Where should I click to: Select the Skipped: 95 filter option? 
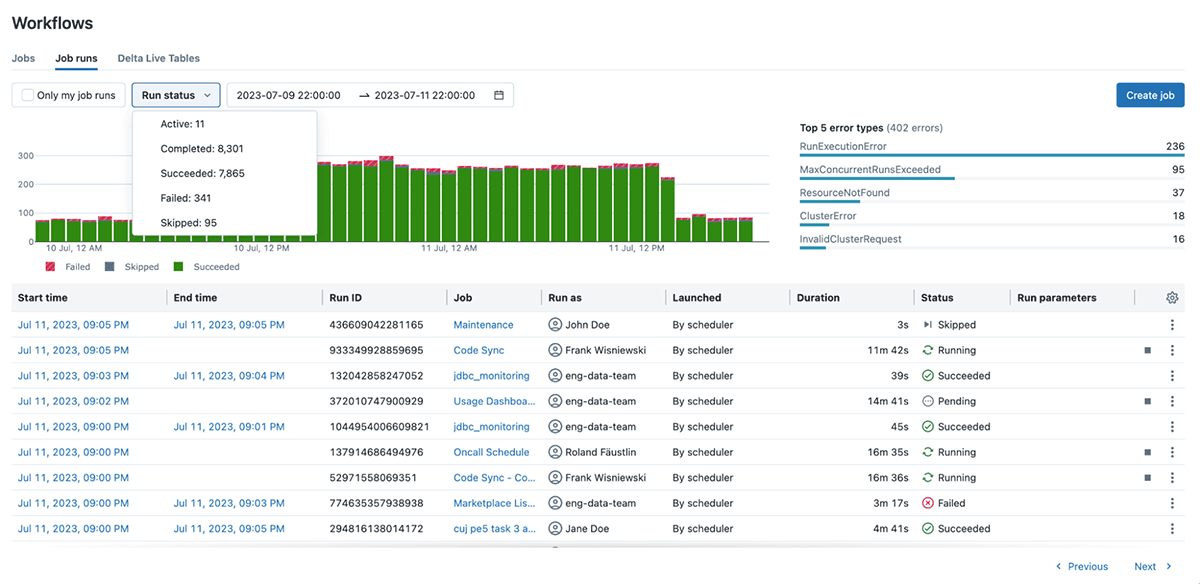(188, 222)
